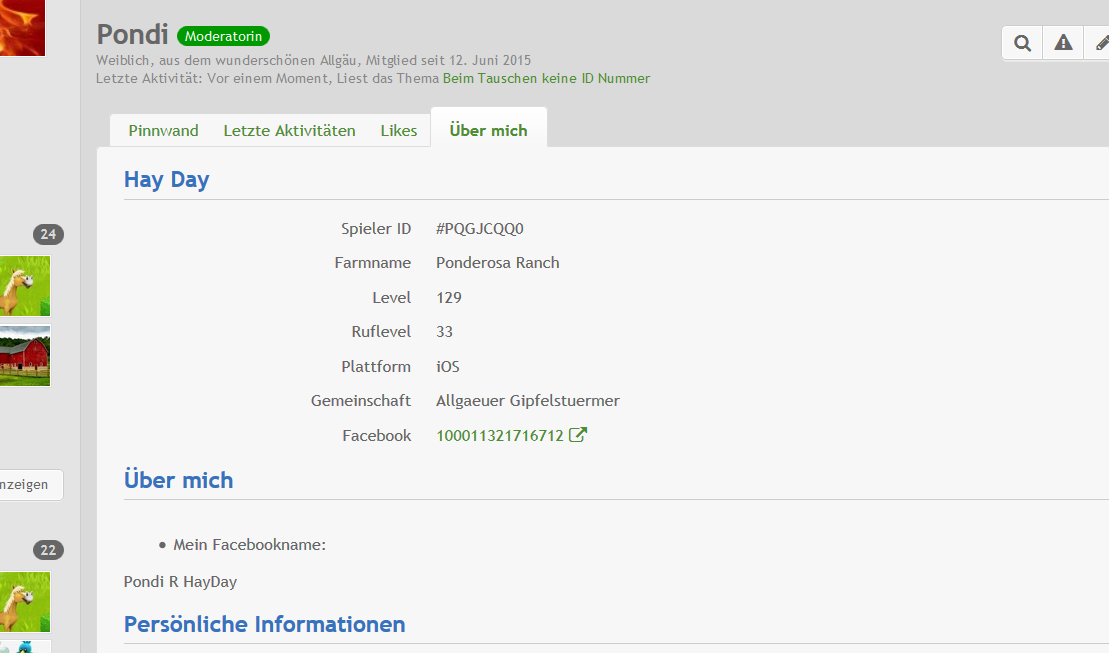This screenshot has height=653, width=1109.
Task: Click the warning triangle report icon
Action: point(1063,43)
